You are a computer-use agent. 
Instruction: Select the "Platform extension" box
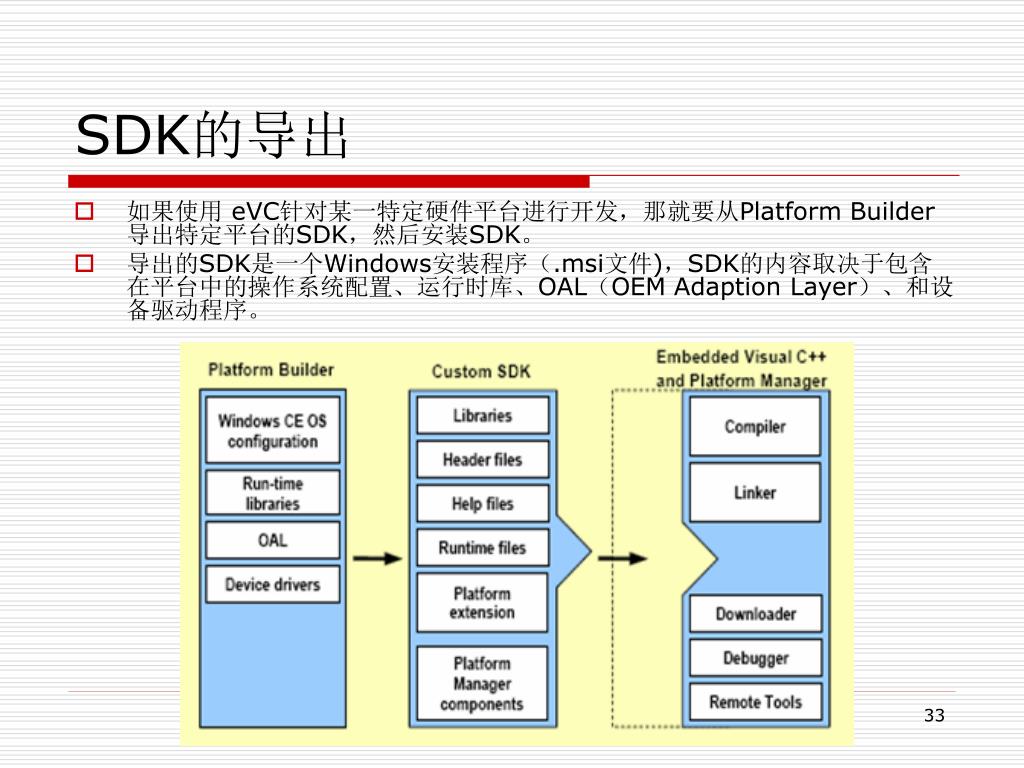pyautogui.click(x=482, y=603)
